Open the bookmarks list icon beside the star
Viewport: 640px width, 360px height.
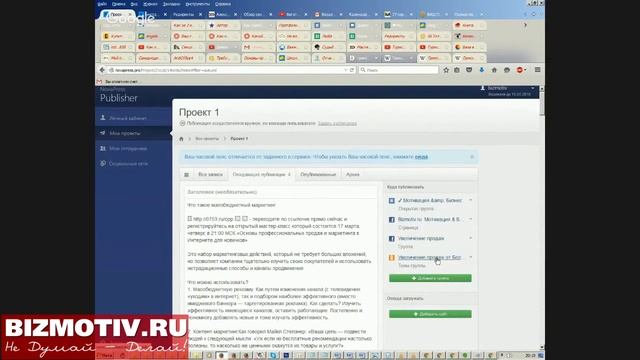[457, 70]
